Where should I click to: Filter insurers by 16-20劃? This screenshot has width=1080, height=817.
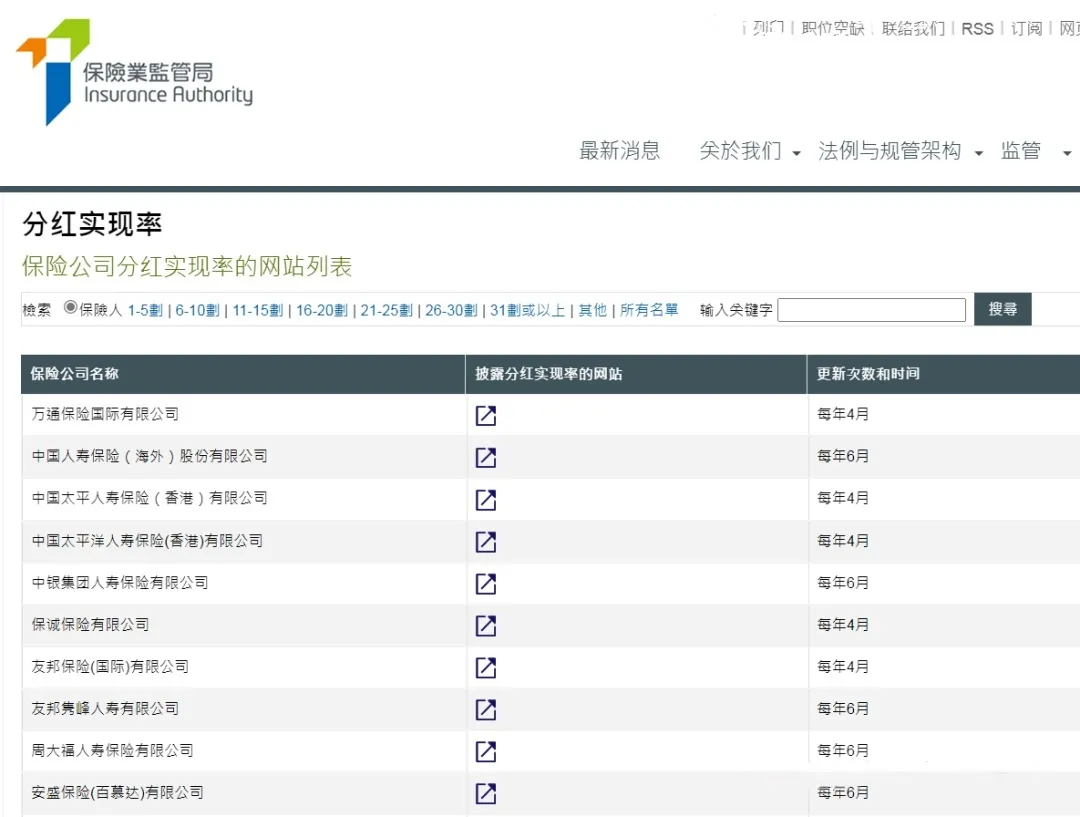click(322, 310)
